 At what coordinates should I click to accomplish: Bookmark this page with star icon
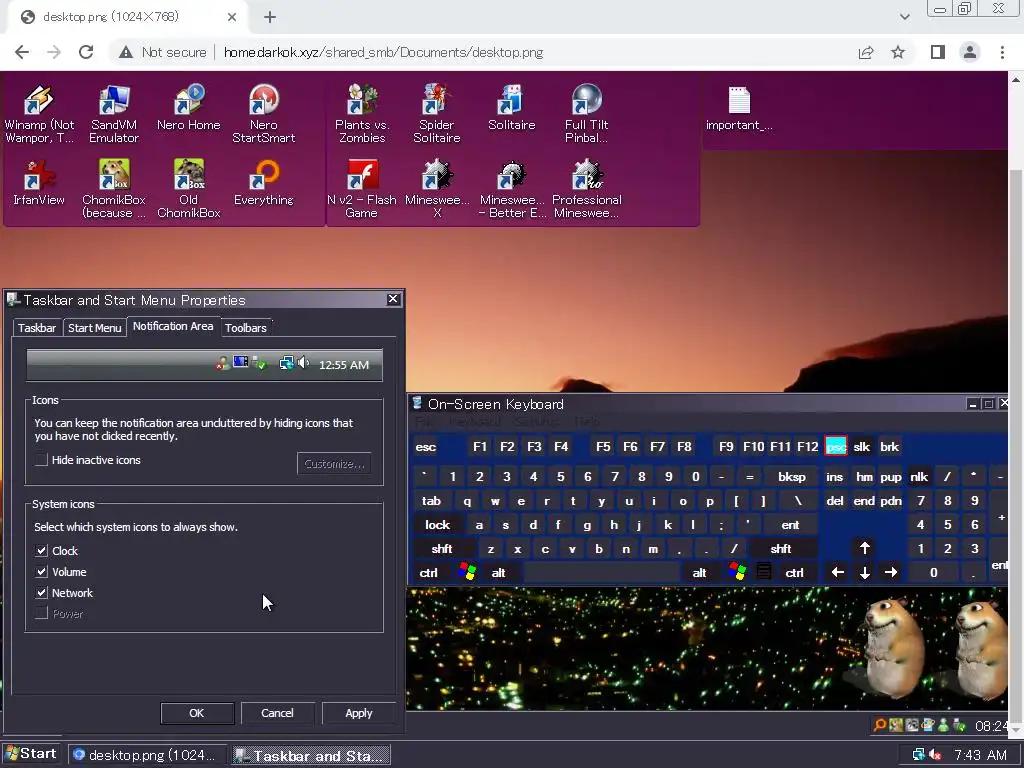point(898,52)
